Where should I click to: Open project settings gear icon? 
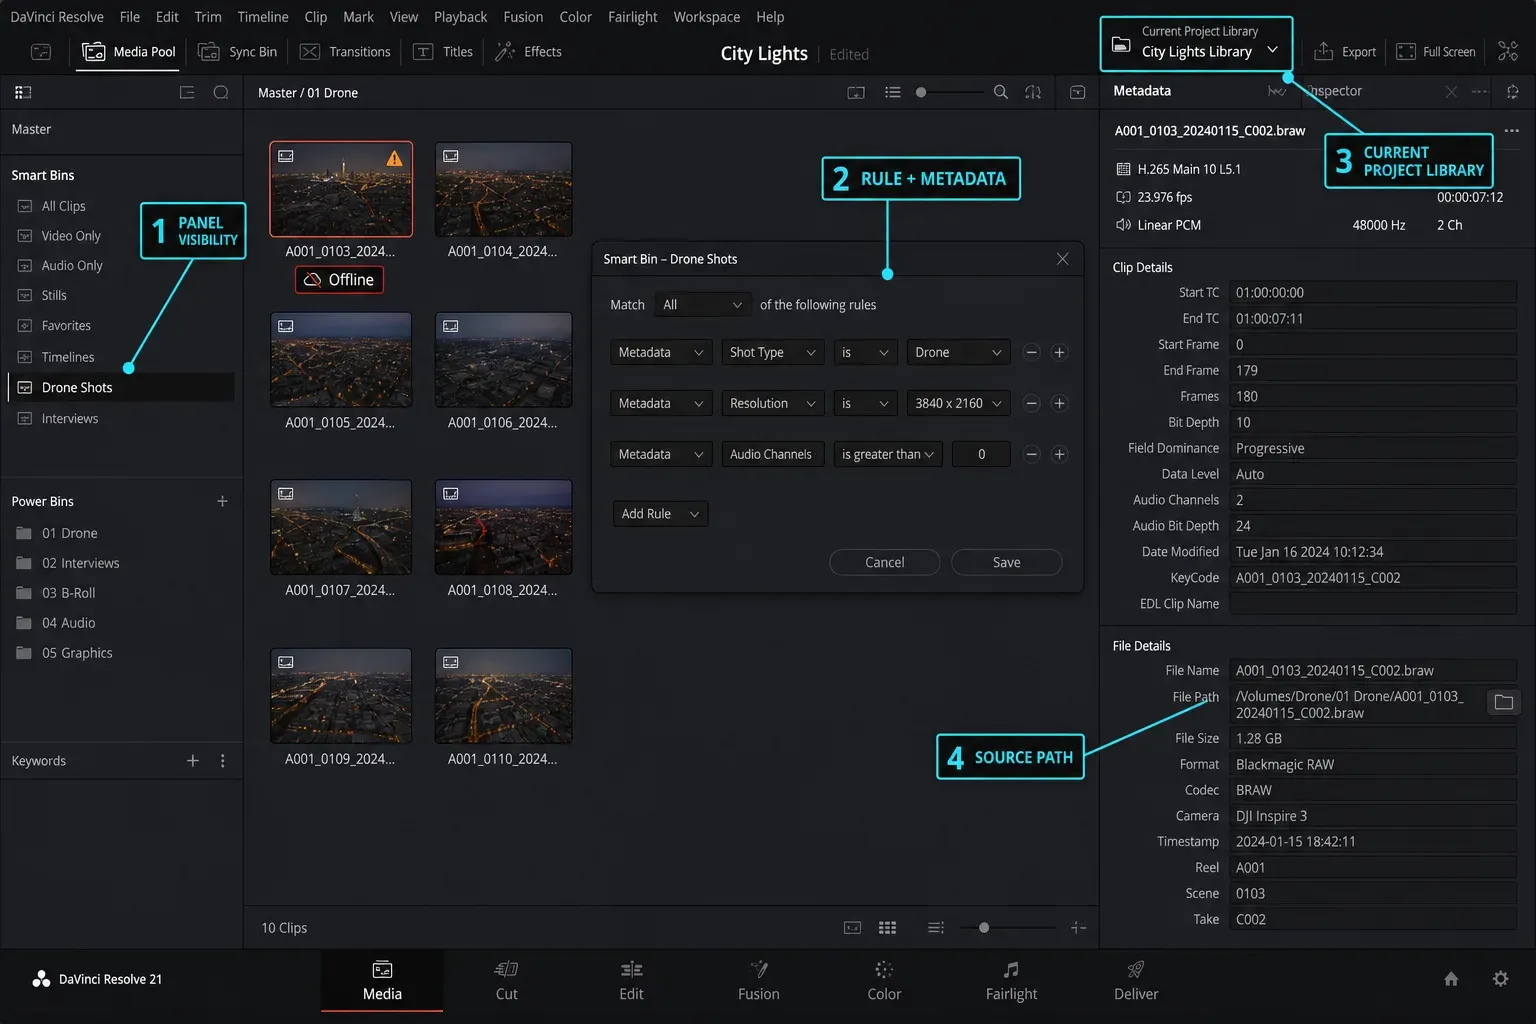click(x=1500, y=979)
